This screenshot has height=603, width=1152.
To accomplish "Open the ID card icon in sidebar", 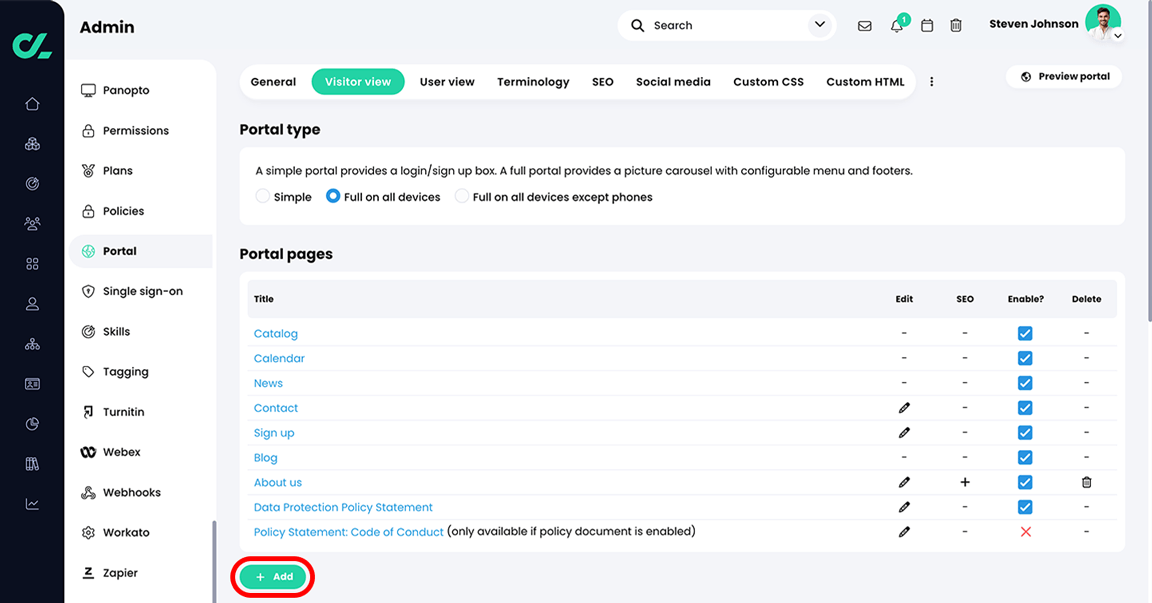I will point(32,383).
